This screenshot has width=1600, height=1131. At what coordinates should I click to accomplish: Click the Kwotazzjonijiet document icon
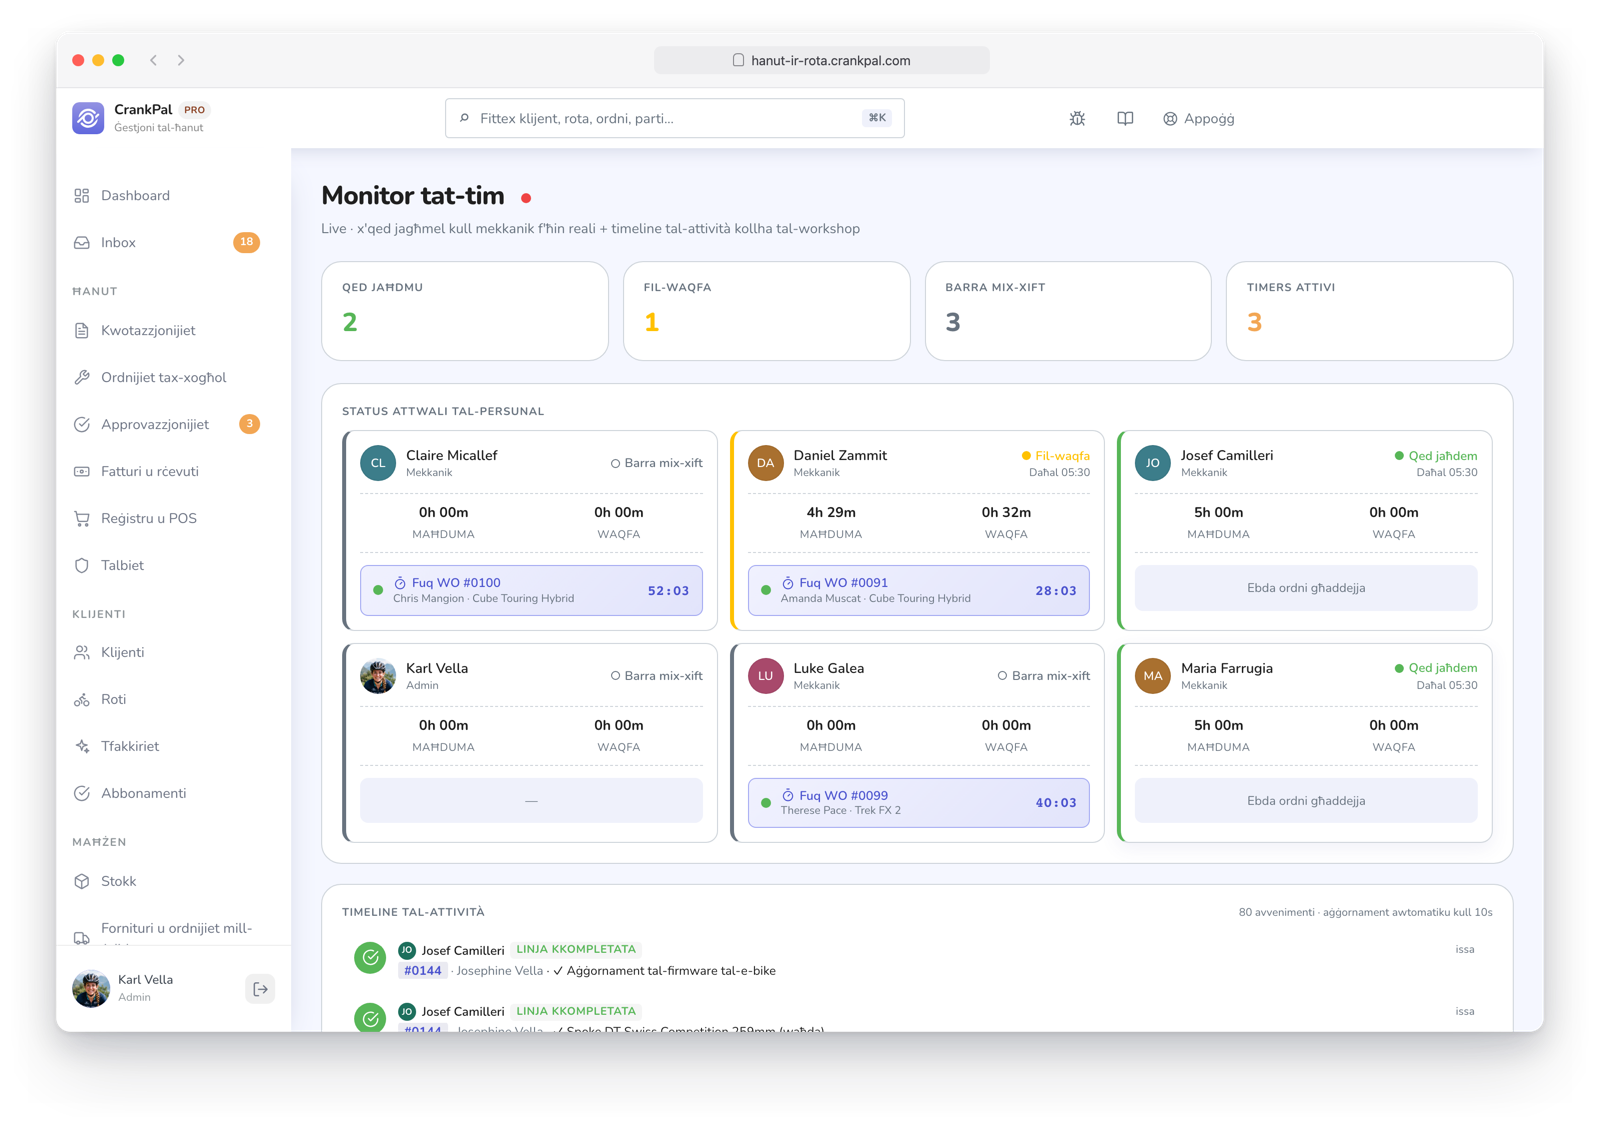pyautogui.click(x=82, y=330)
